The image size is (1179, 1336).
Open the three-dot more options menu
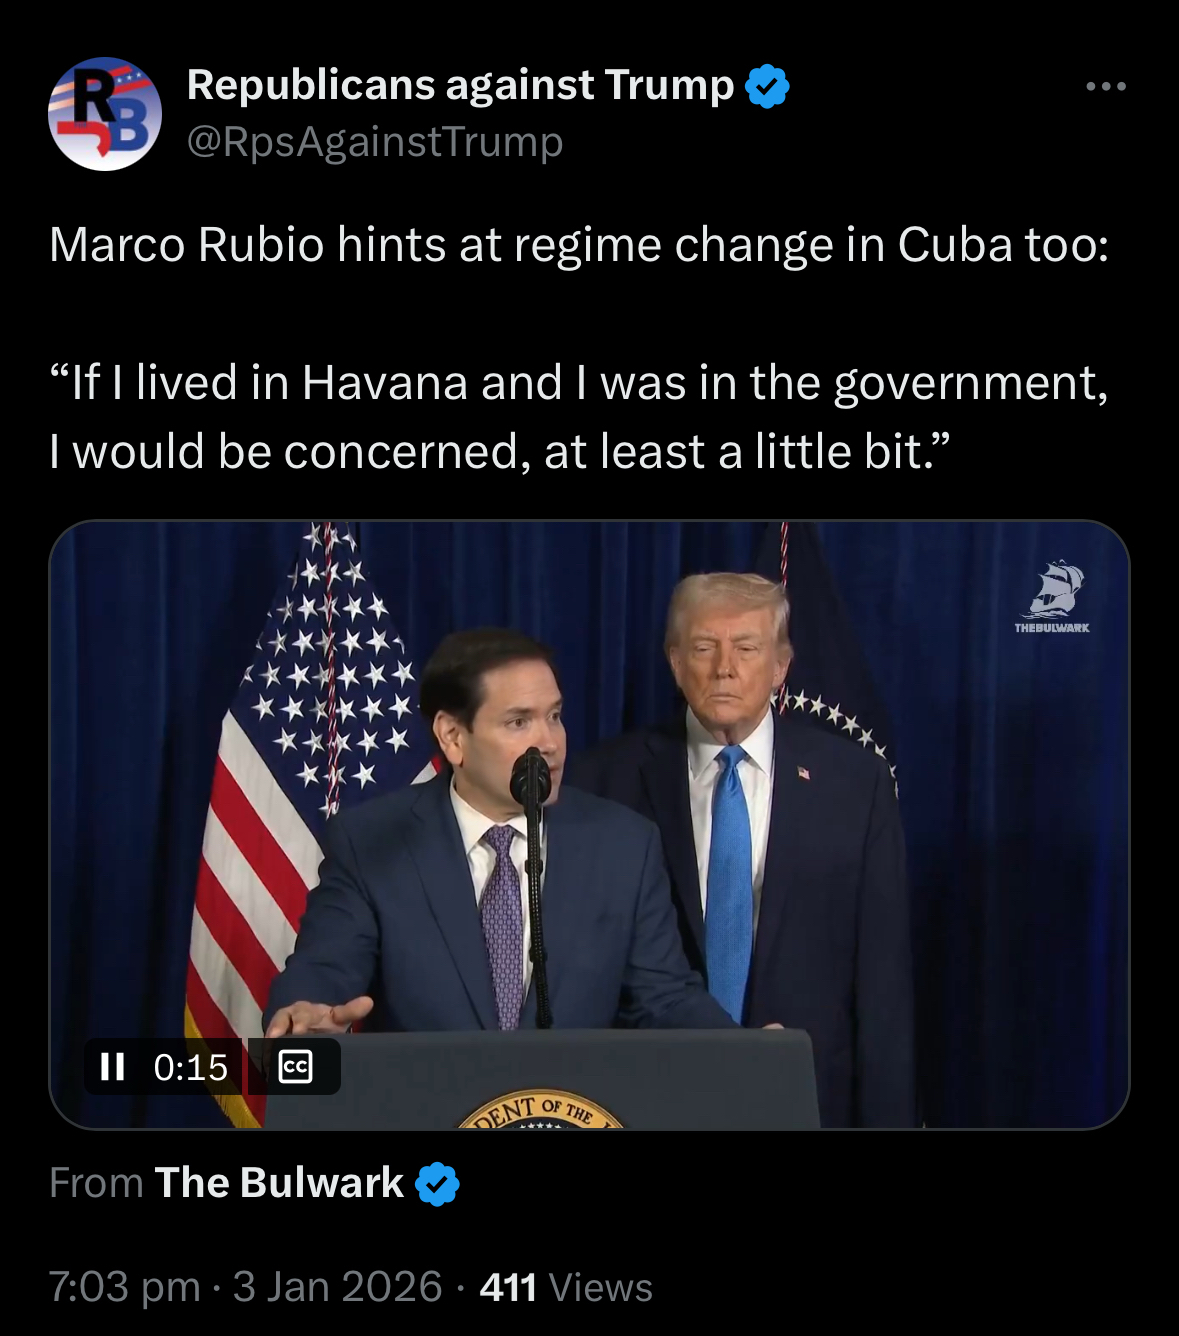click(1106, 87)
